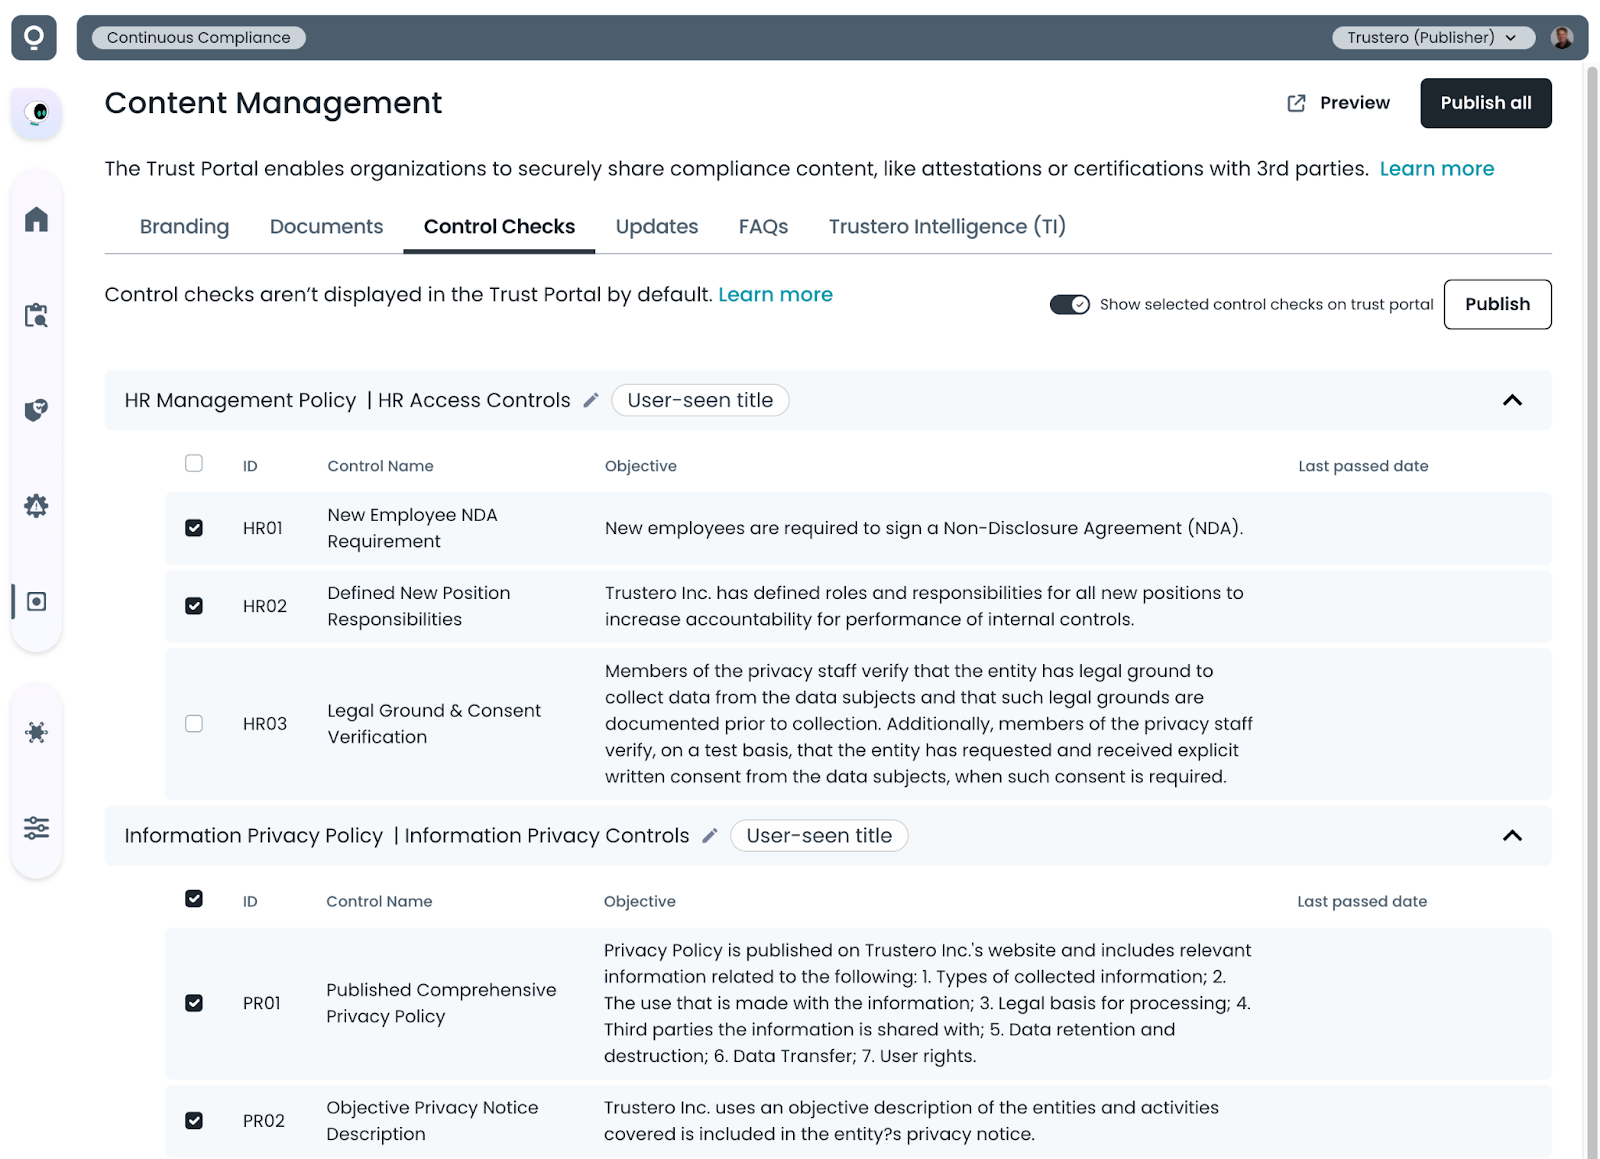Open the clipboard search icon in sidebar
1600x1159 pixels.
click(36, 315)
